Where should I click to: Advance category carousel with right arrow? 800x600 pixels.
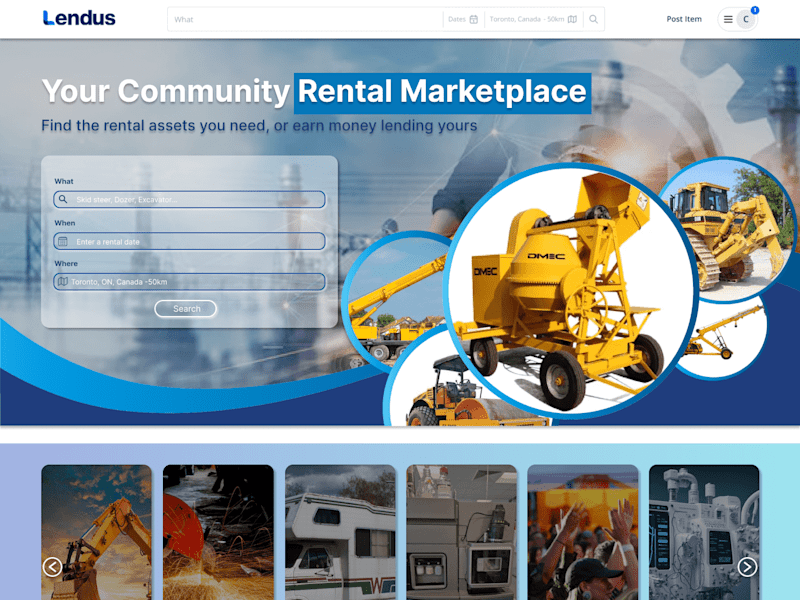(747, 567)
